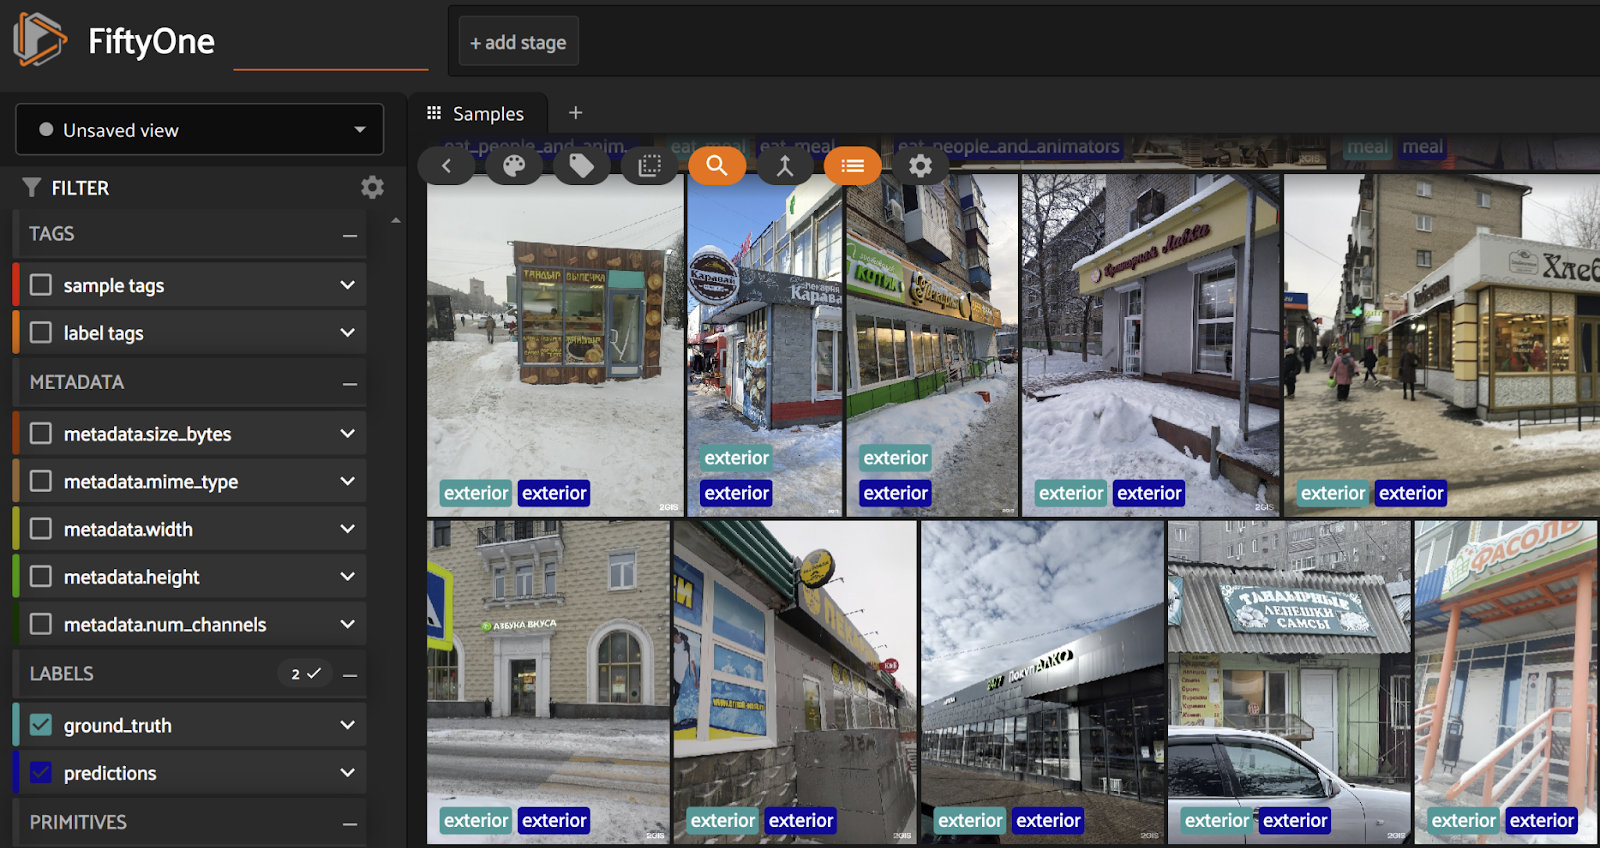This screenshot has width=1600, height=848.
Task: Expand the metadata.height filter chevron
Action: pos(347,577)
